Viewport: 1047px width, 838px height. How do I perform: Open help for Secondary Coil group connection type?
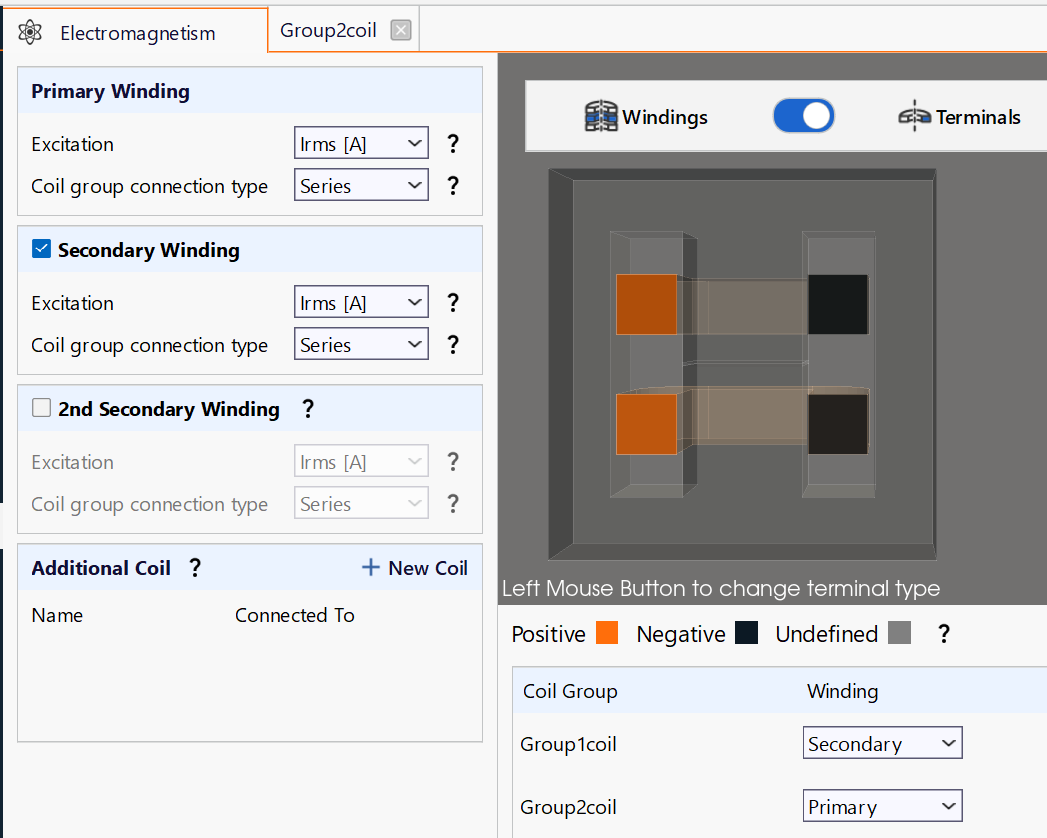pos(453,345)
